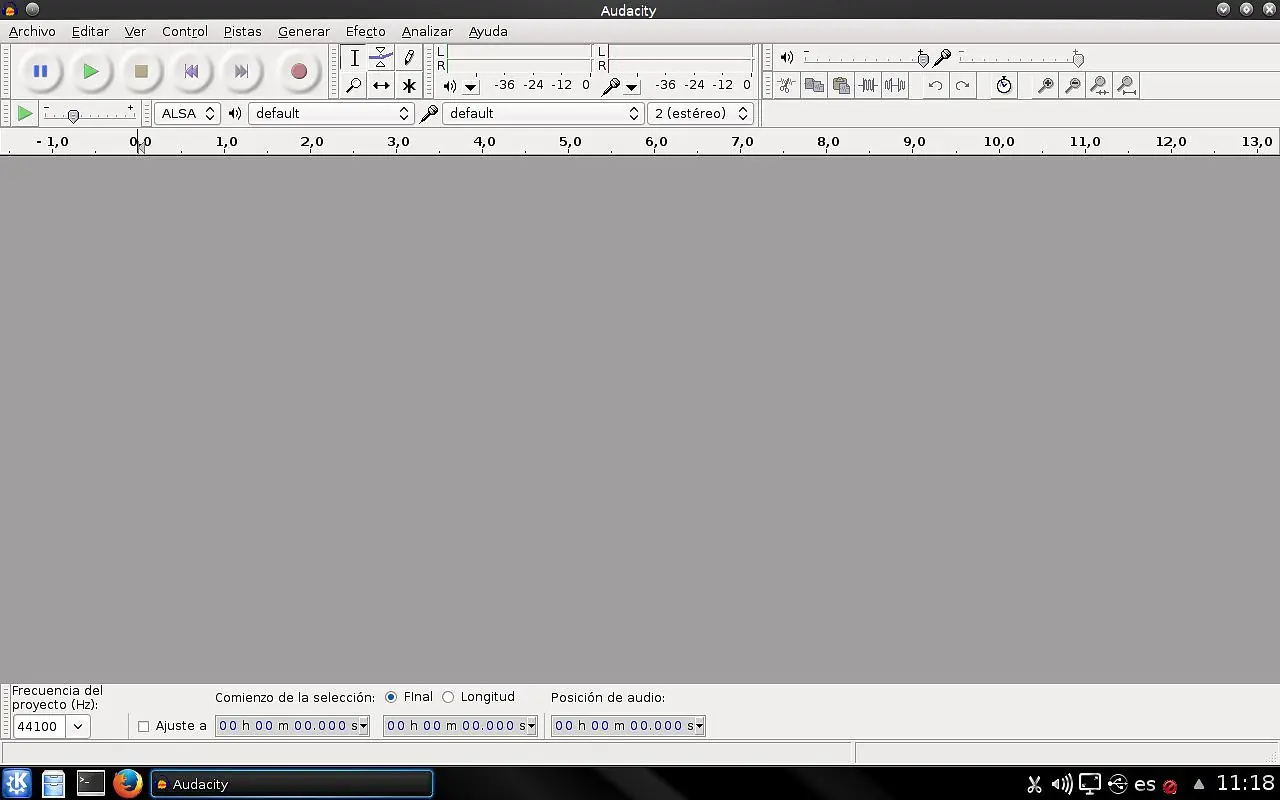Click Fit project in window icon
The width and height of the screenshot is (1280, 800).
click(x=1126, y=86)
